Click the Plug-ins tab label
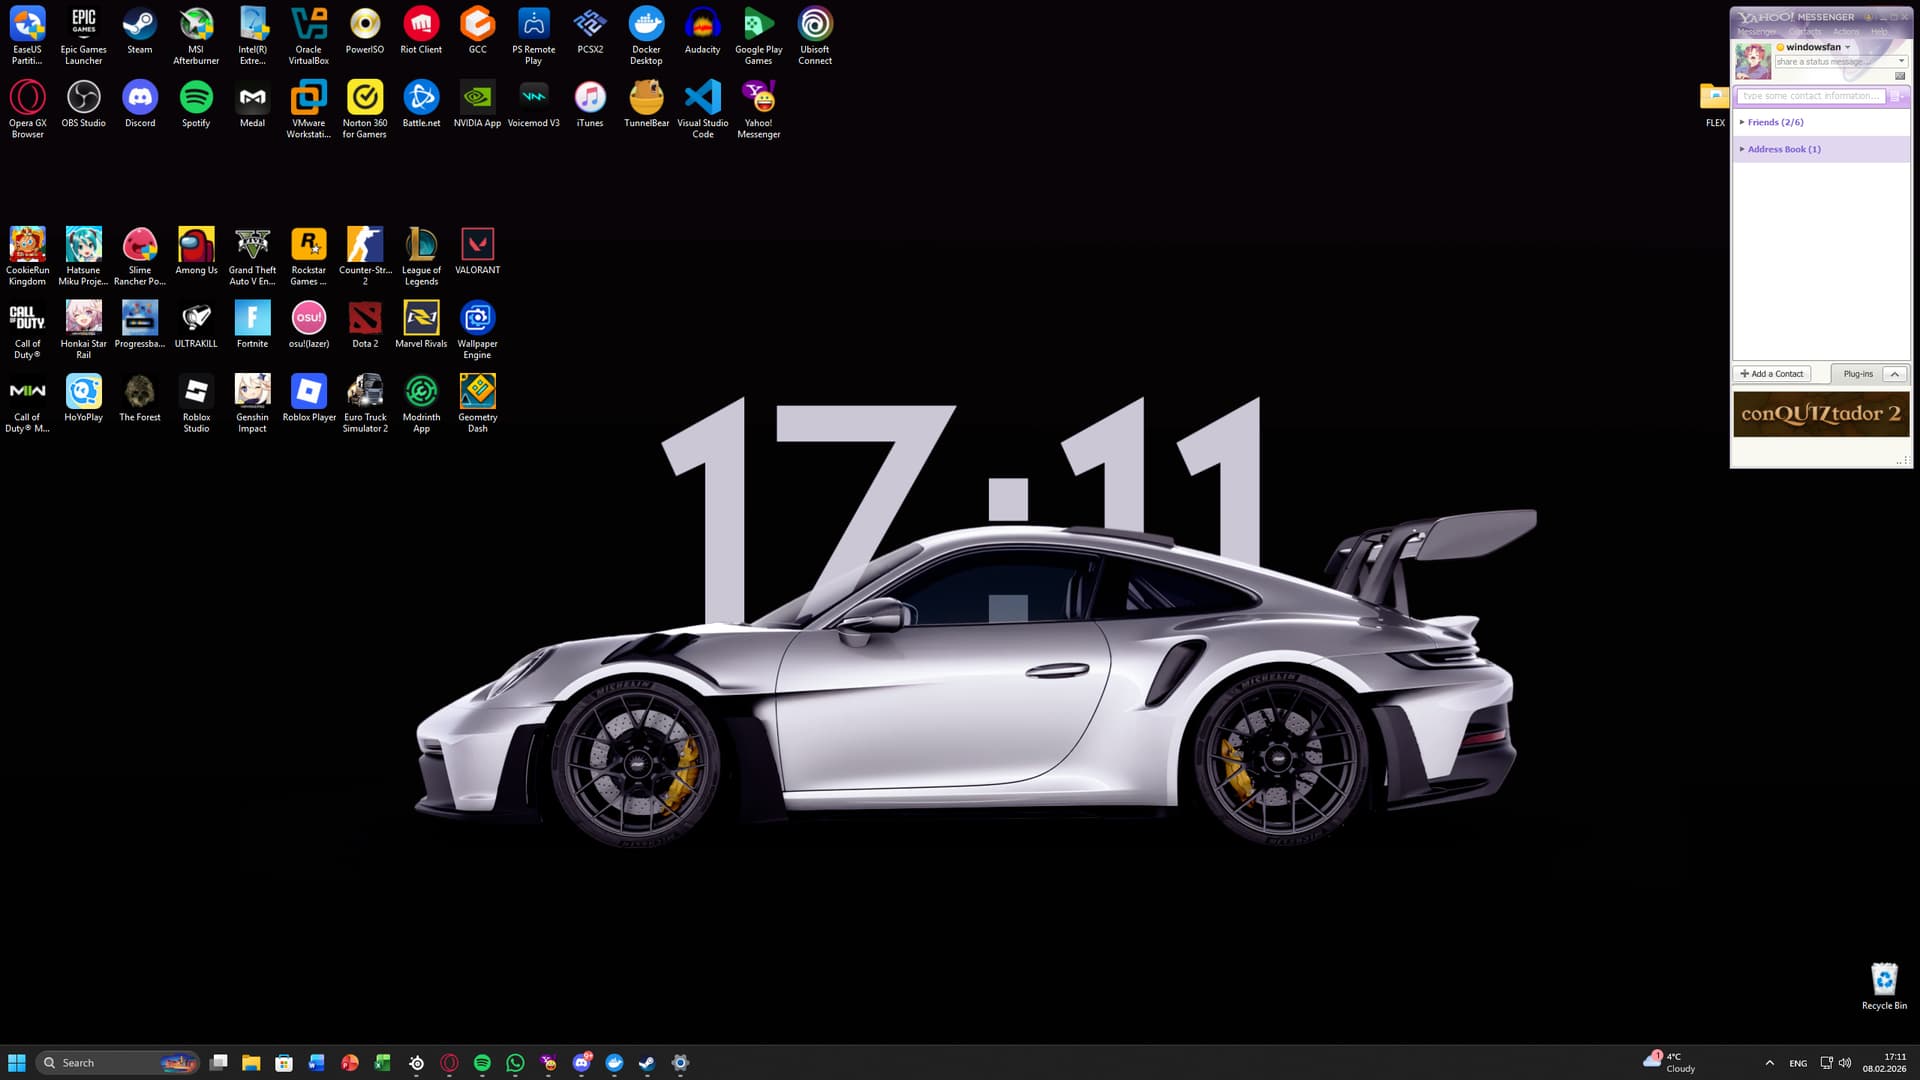The width and height of the screenshot is (1920, 1080). (x=1858, y=374)
